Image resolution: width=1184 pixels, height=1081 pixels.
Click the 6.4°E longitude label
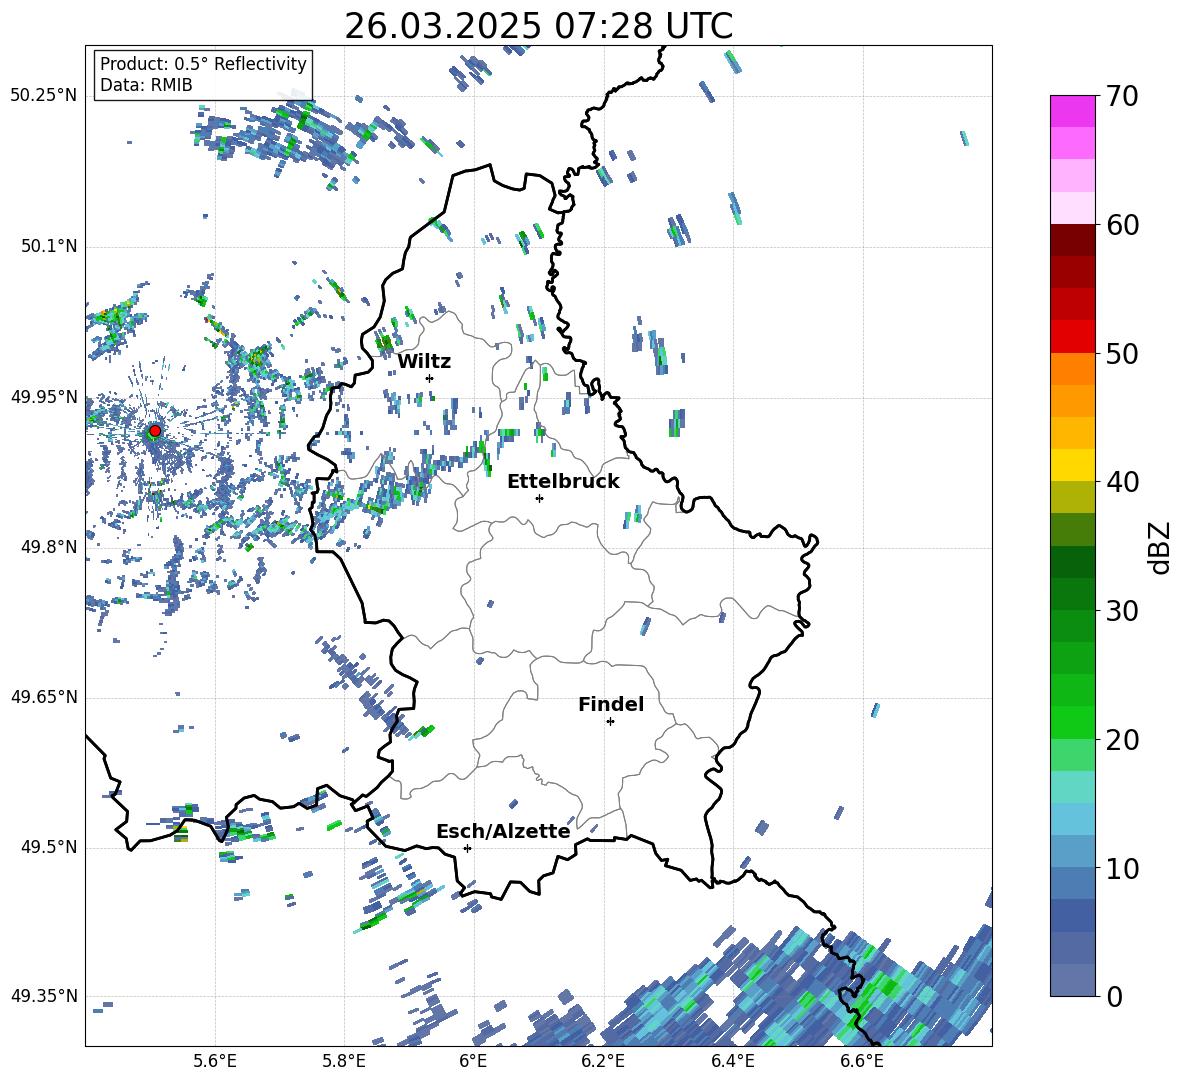(732, 1062)
